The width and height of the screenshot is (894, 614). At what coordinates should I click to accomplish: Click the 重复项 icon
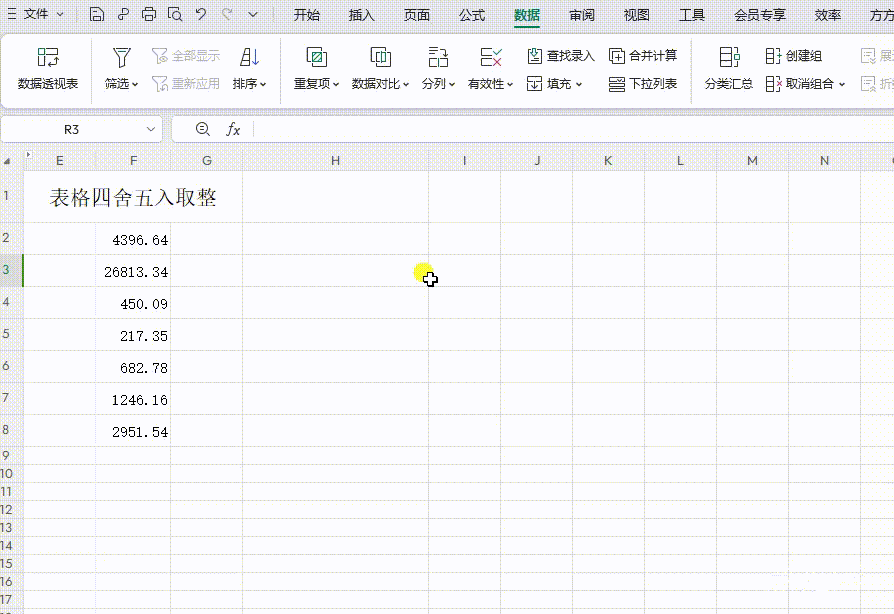pos(316,57)
